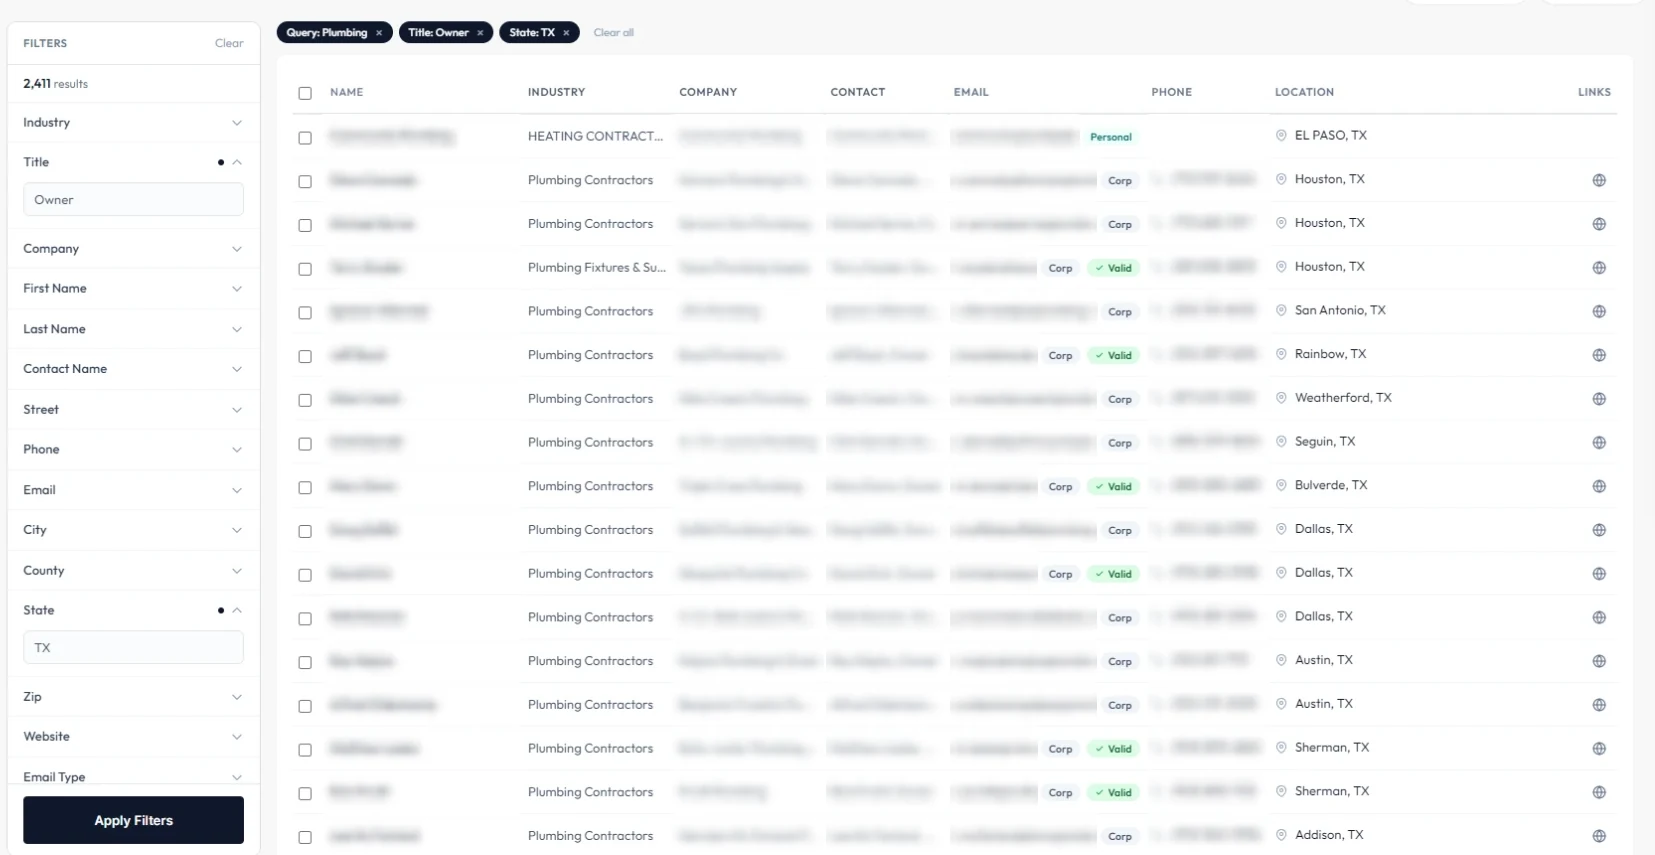Click the Apply Filters button
This screenshot has width=1655, height=855.
[133, 820]
